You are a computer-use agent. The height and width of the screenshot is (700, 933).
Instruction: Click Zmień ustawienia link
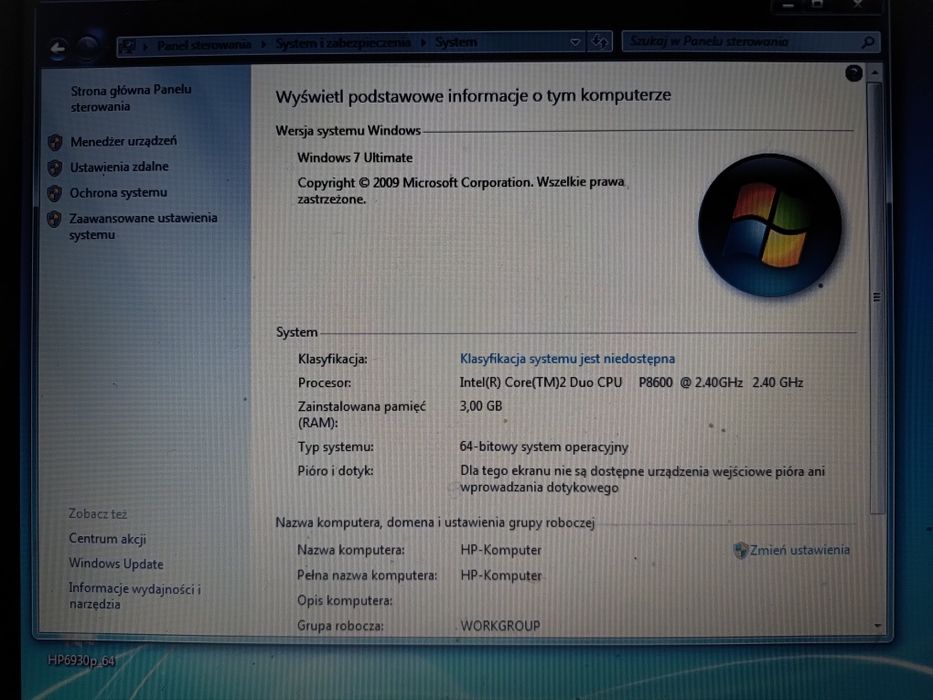coord(799,550)
